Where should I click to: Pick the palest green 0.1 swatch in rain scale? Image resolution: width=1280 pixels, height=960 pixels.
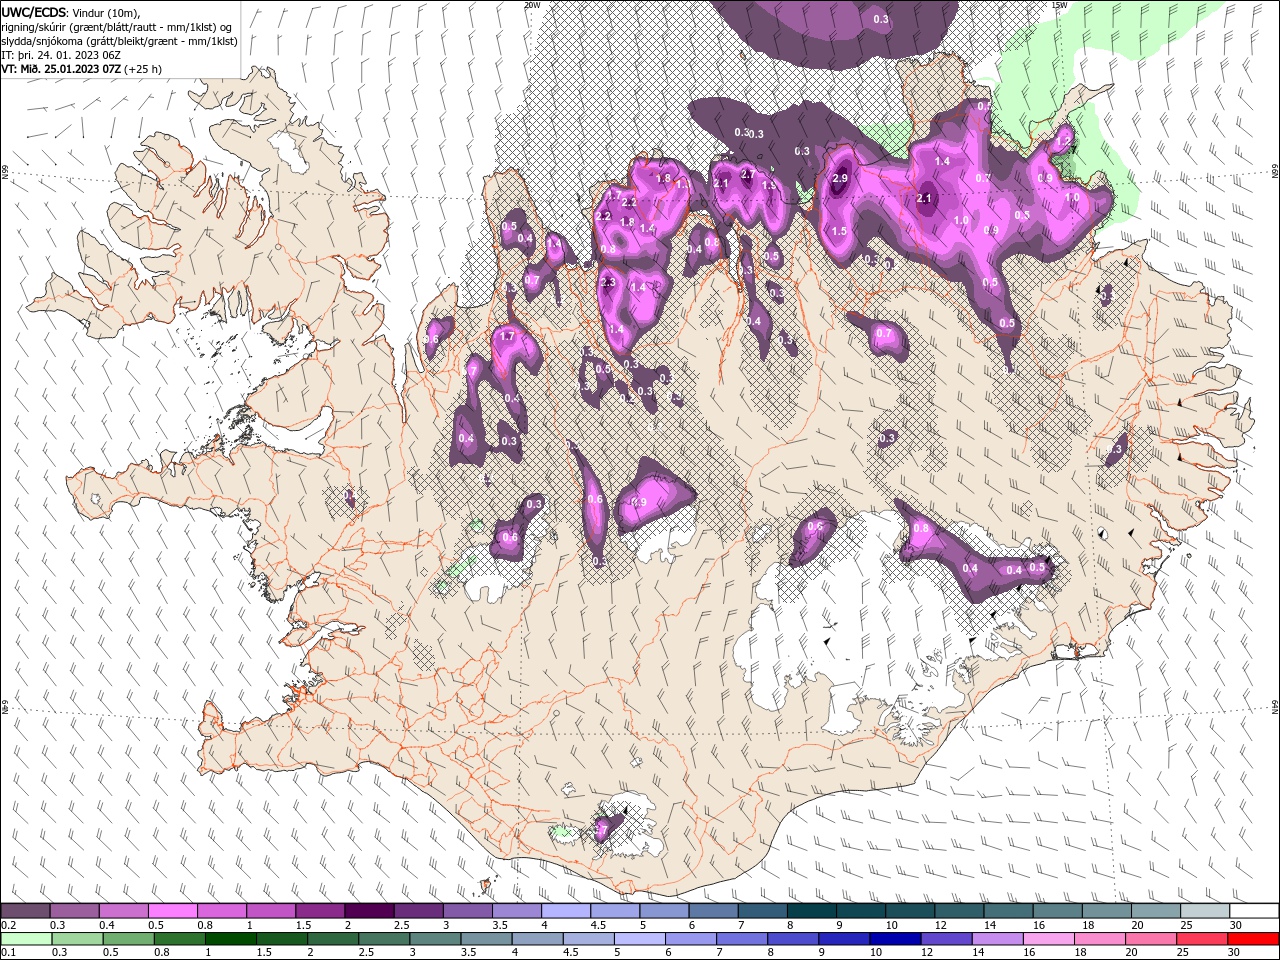coord(26,939)
